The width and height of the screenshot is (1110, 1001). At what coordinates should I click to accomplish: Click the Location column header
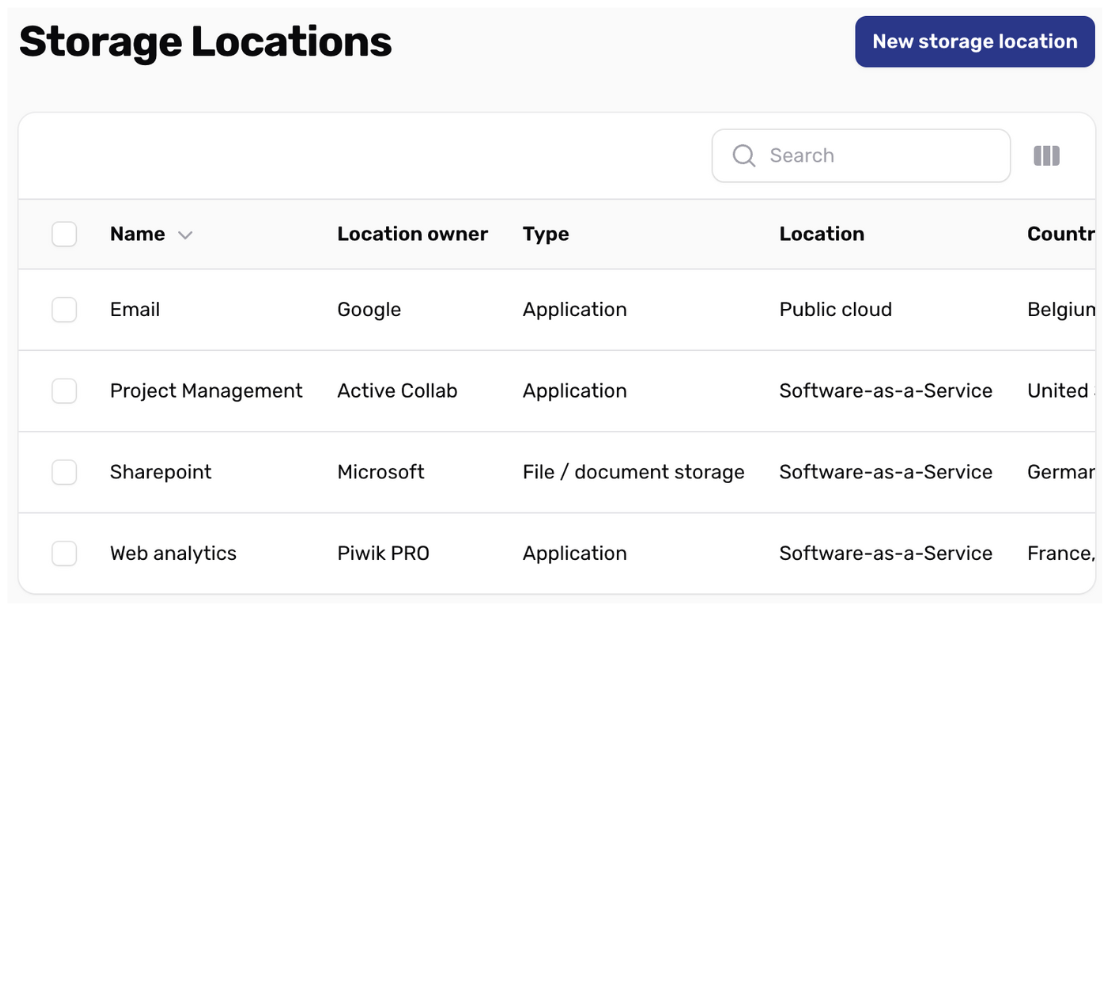click(x=822, y=234)
